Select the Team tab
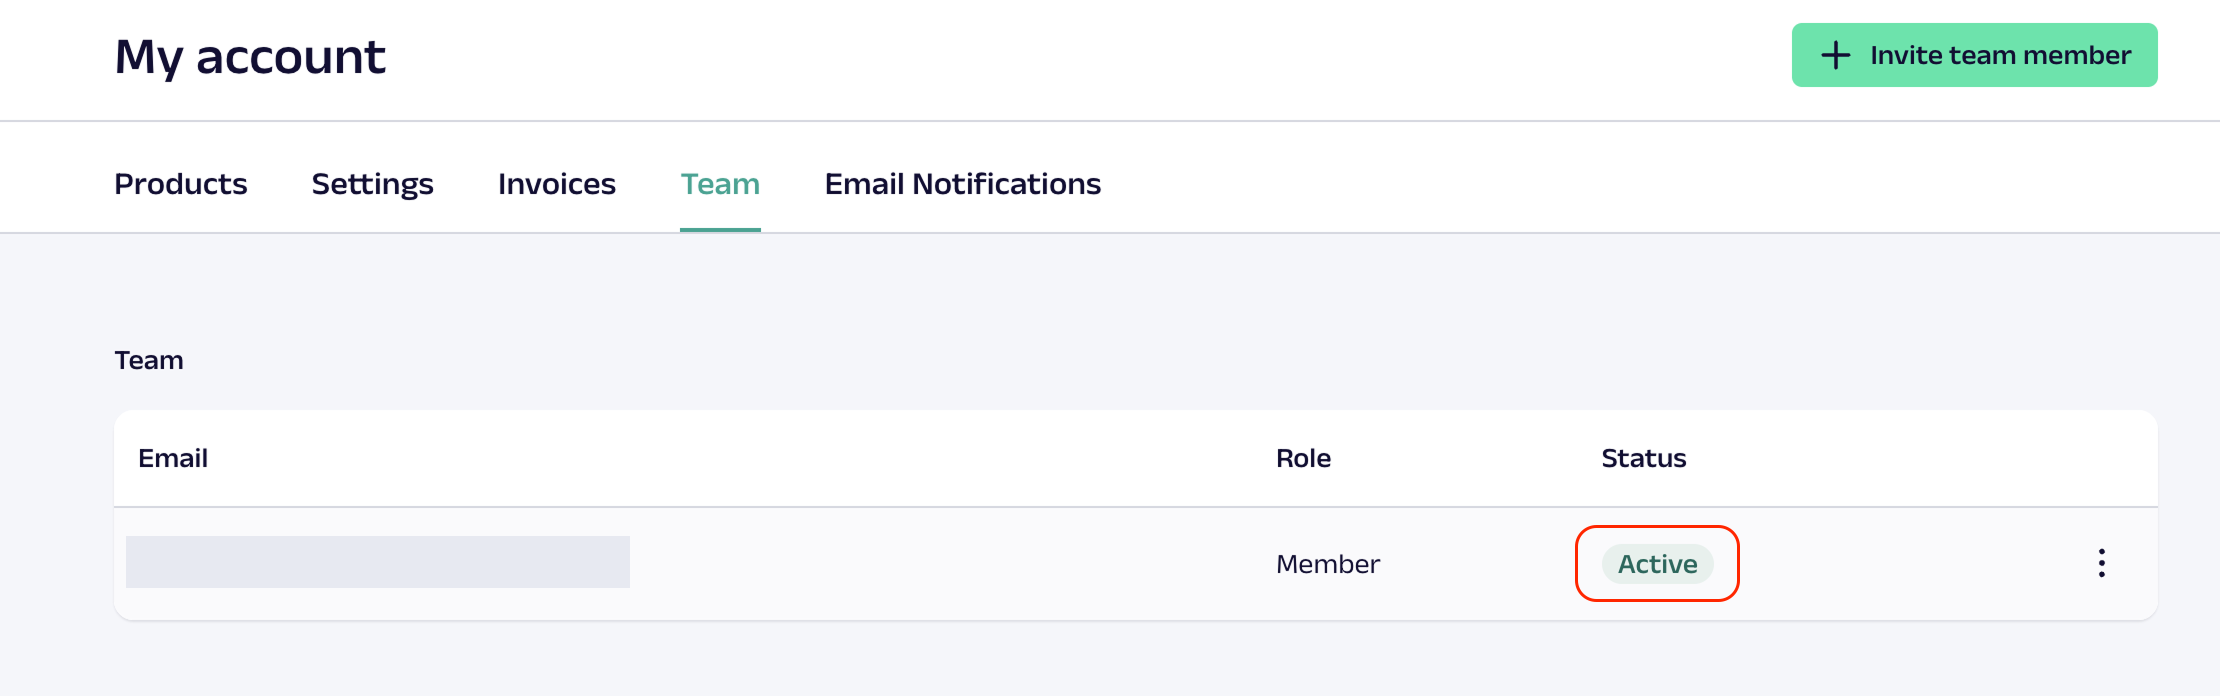The width and height of the screenshot is (2220, 696). (720, 184)
